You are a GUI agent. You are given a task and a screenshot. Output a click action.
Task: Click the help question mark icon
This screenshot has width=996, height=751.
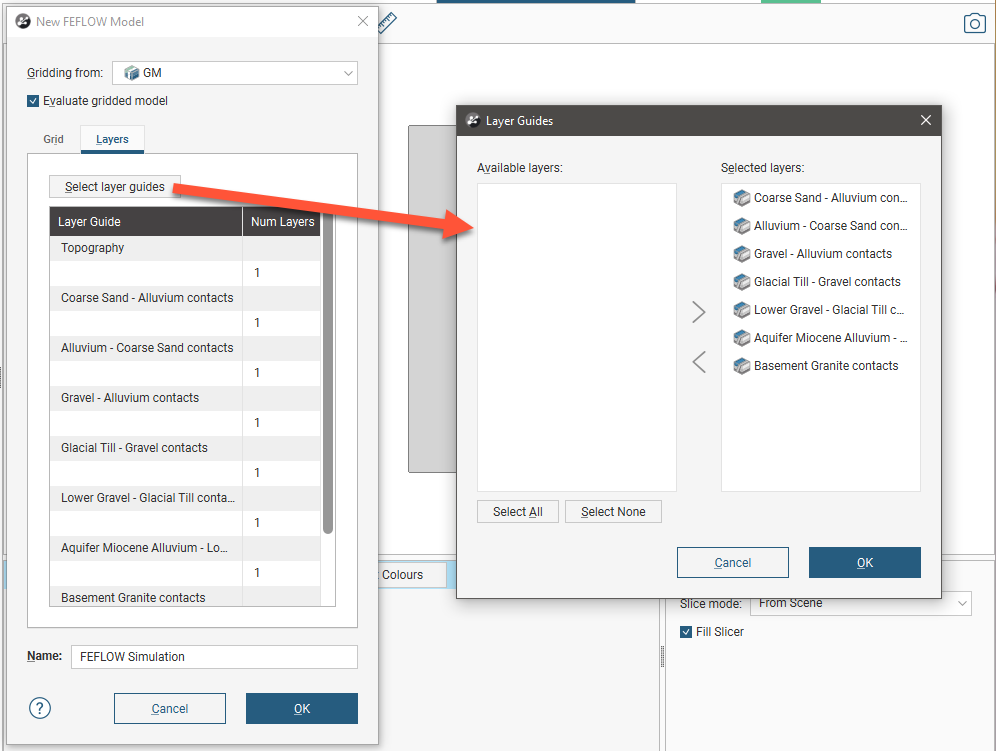(x=40, y=708)
